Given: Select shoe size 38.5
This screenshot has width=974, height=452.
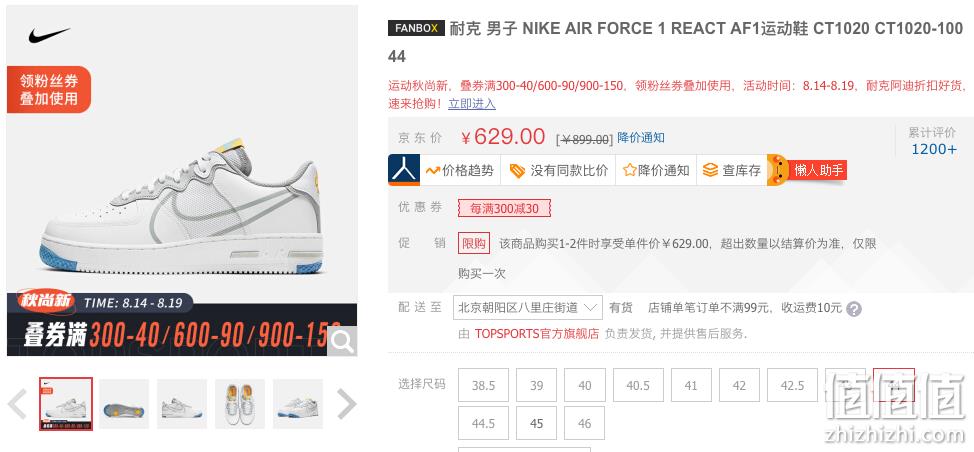Looking at the screenshot, I should 483,385.
